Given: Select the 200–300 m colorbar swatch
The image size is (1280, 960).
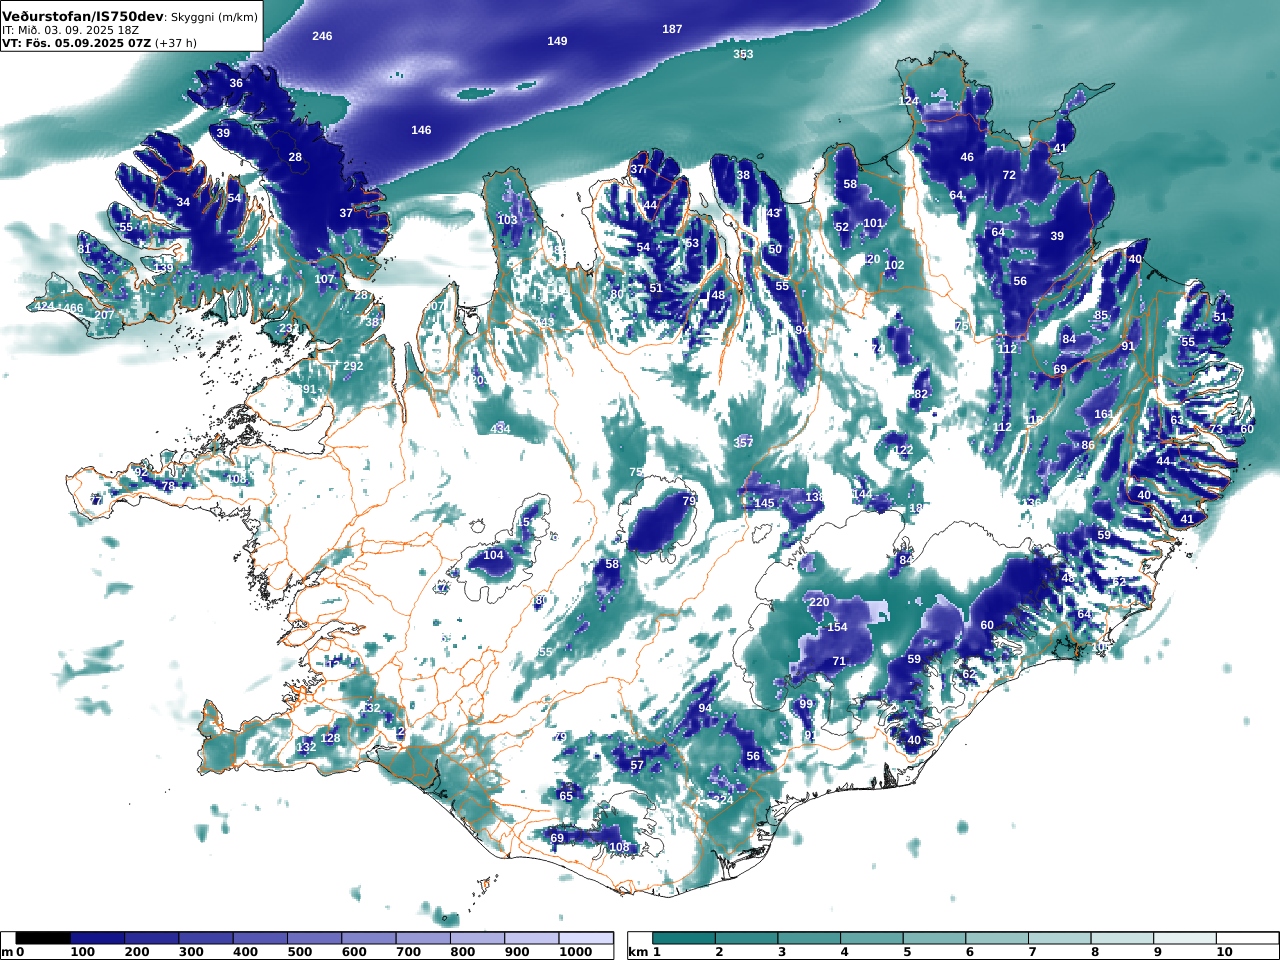Looking at the screenshot, I should click(x=151, y=938).
